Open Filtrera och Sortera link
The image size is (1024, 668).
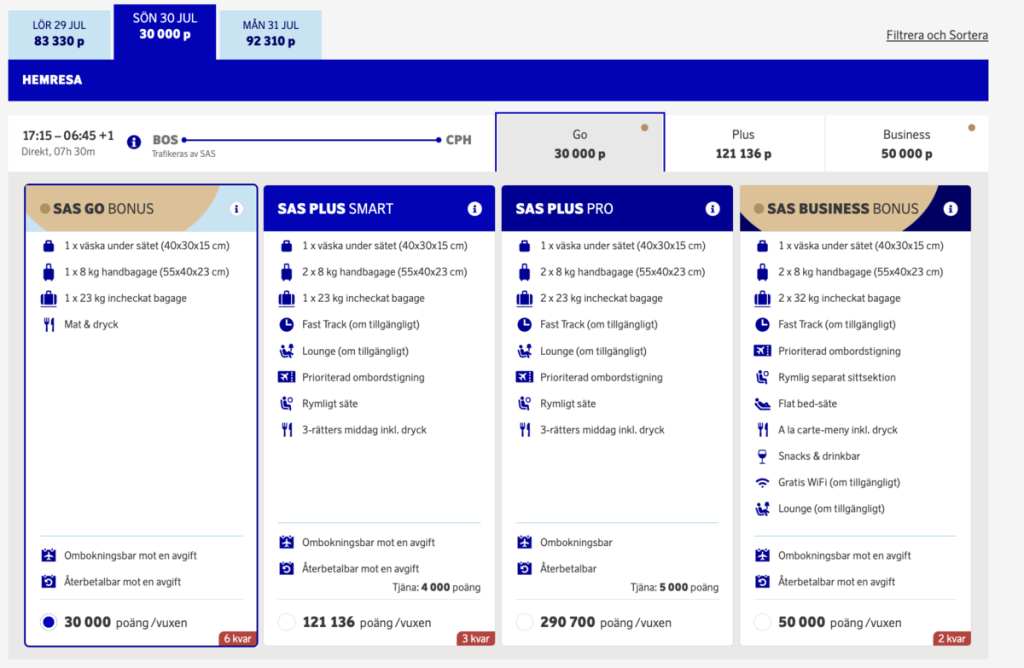pos(936,35)
